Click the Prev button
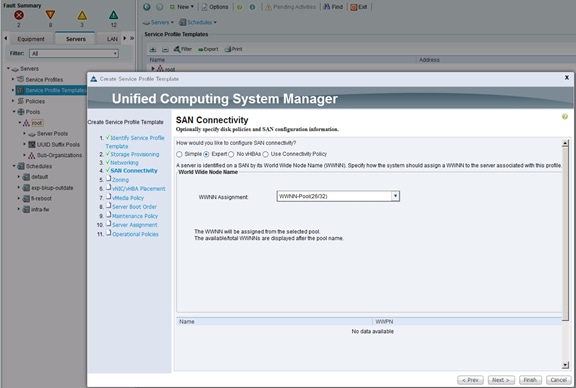This screenshot has height=388, width=576. click(470, 380)
